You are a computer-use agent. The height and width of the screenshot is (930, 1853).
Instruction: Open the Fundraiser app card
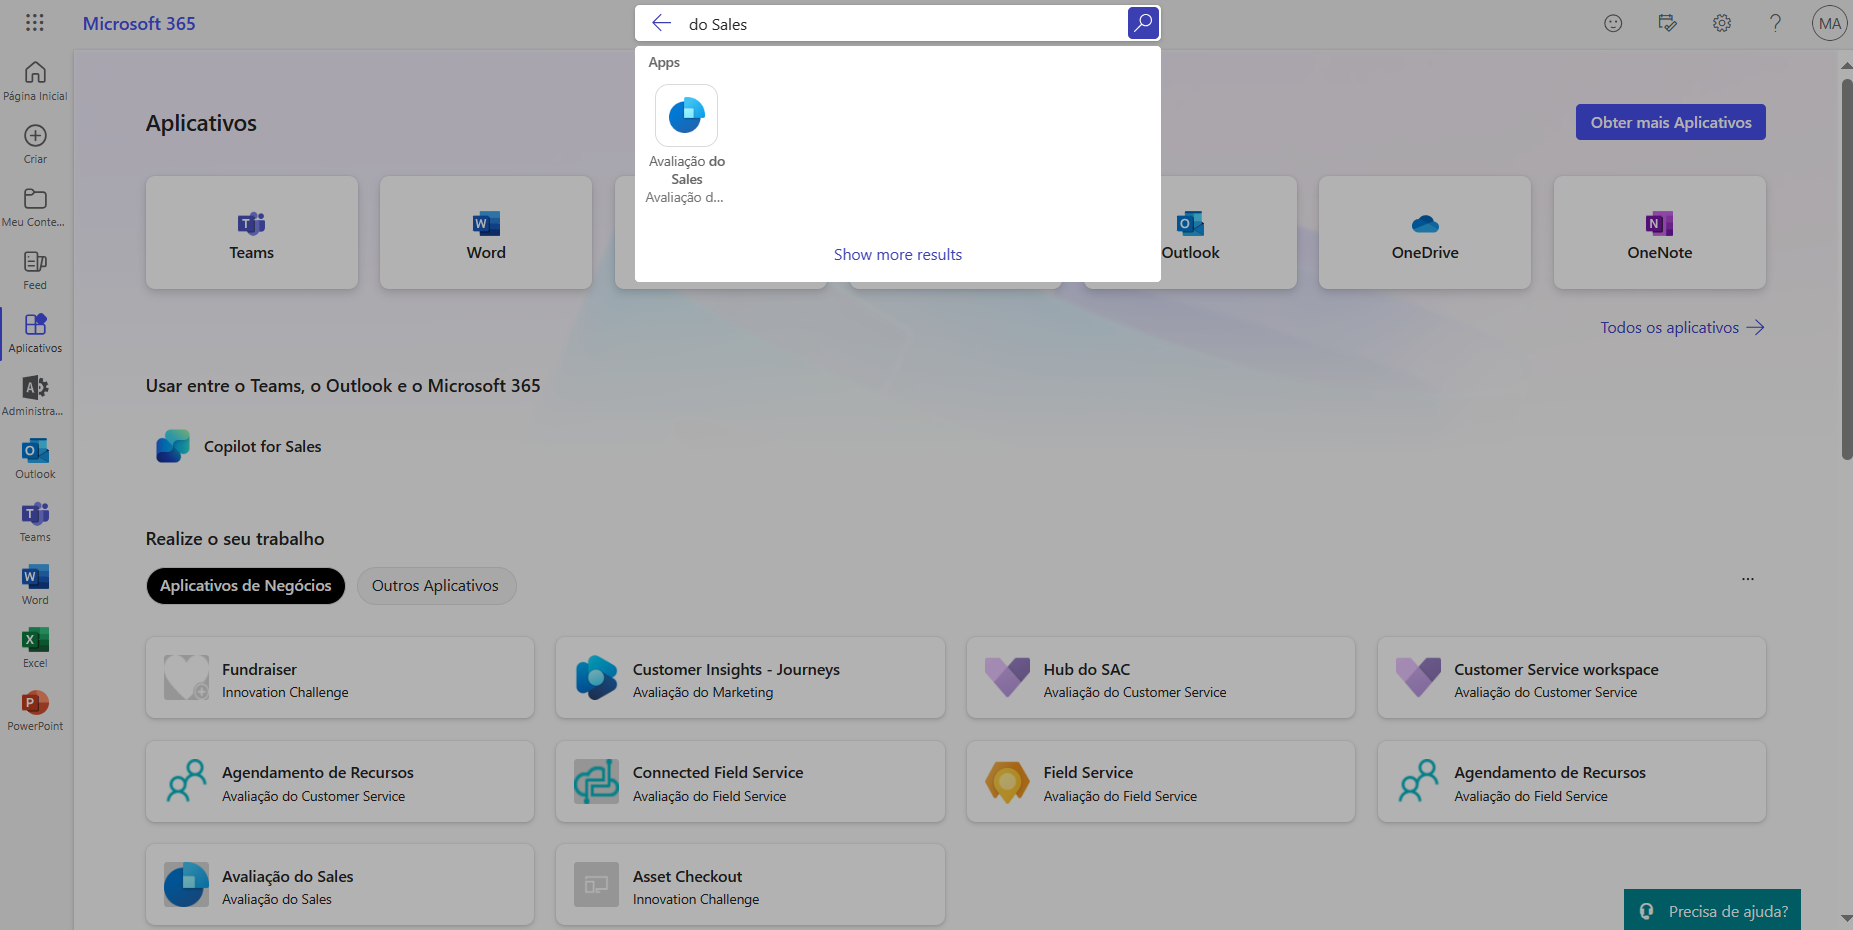(340, 678)
